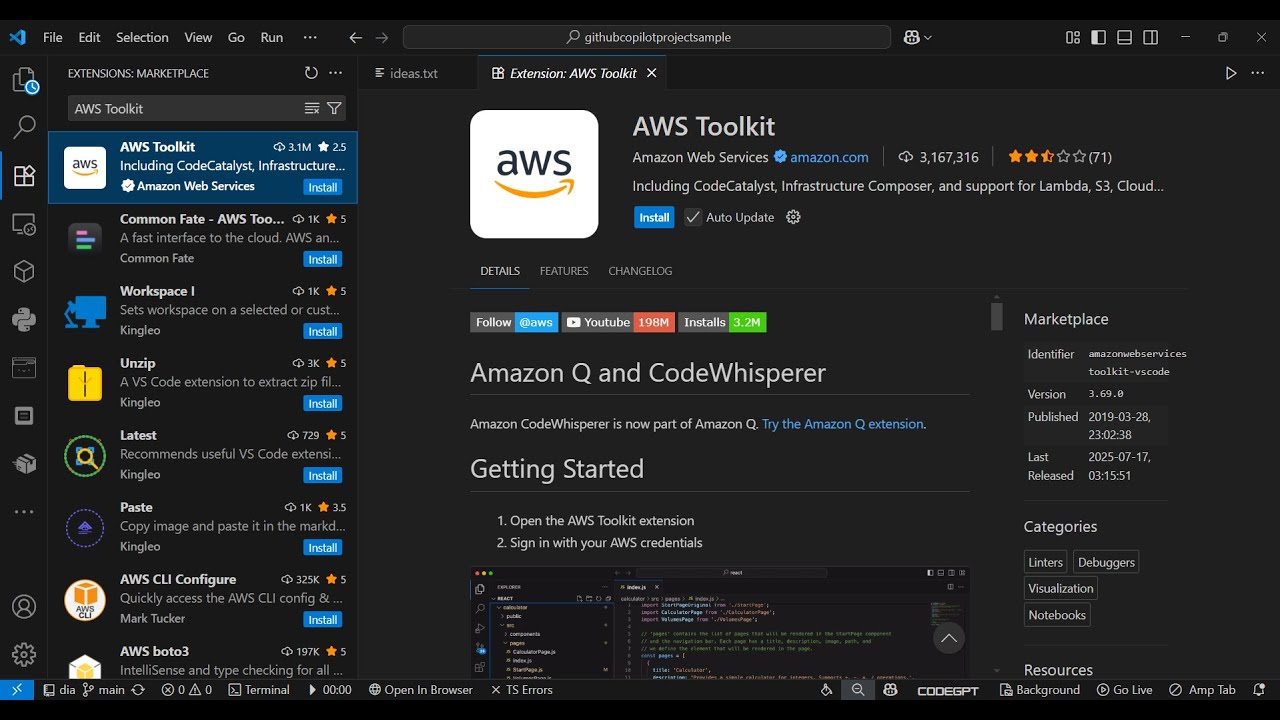Viewport: 1280px width, 720px height.
Task: Select the Visualization category
Action: point(1061,588)
